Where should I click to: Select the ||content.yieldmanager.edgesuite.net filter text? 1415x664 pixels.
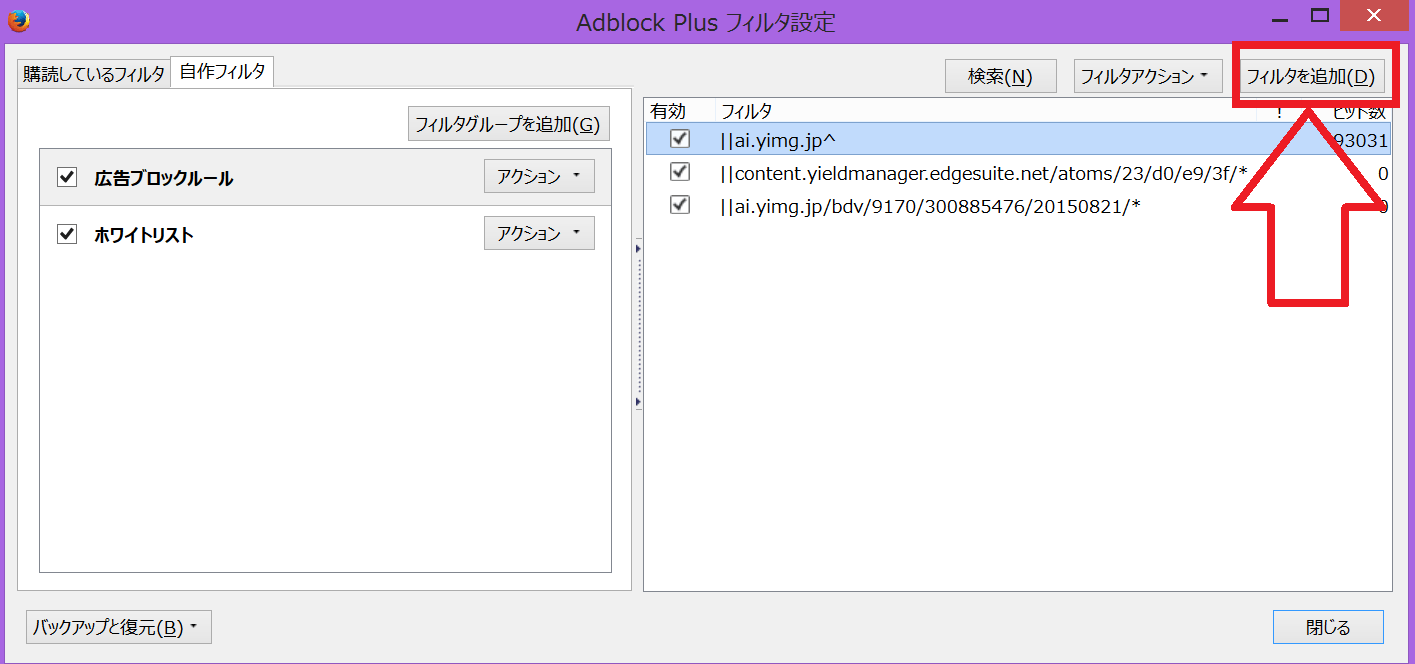[984, 173]
